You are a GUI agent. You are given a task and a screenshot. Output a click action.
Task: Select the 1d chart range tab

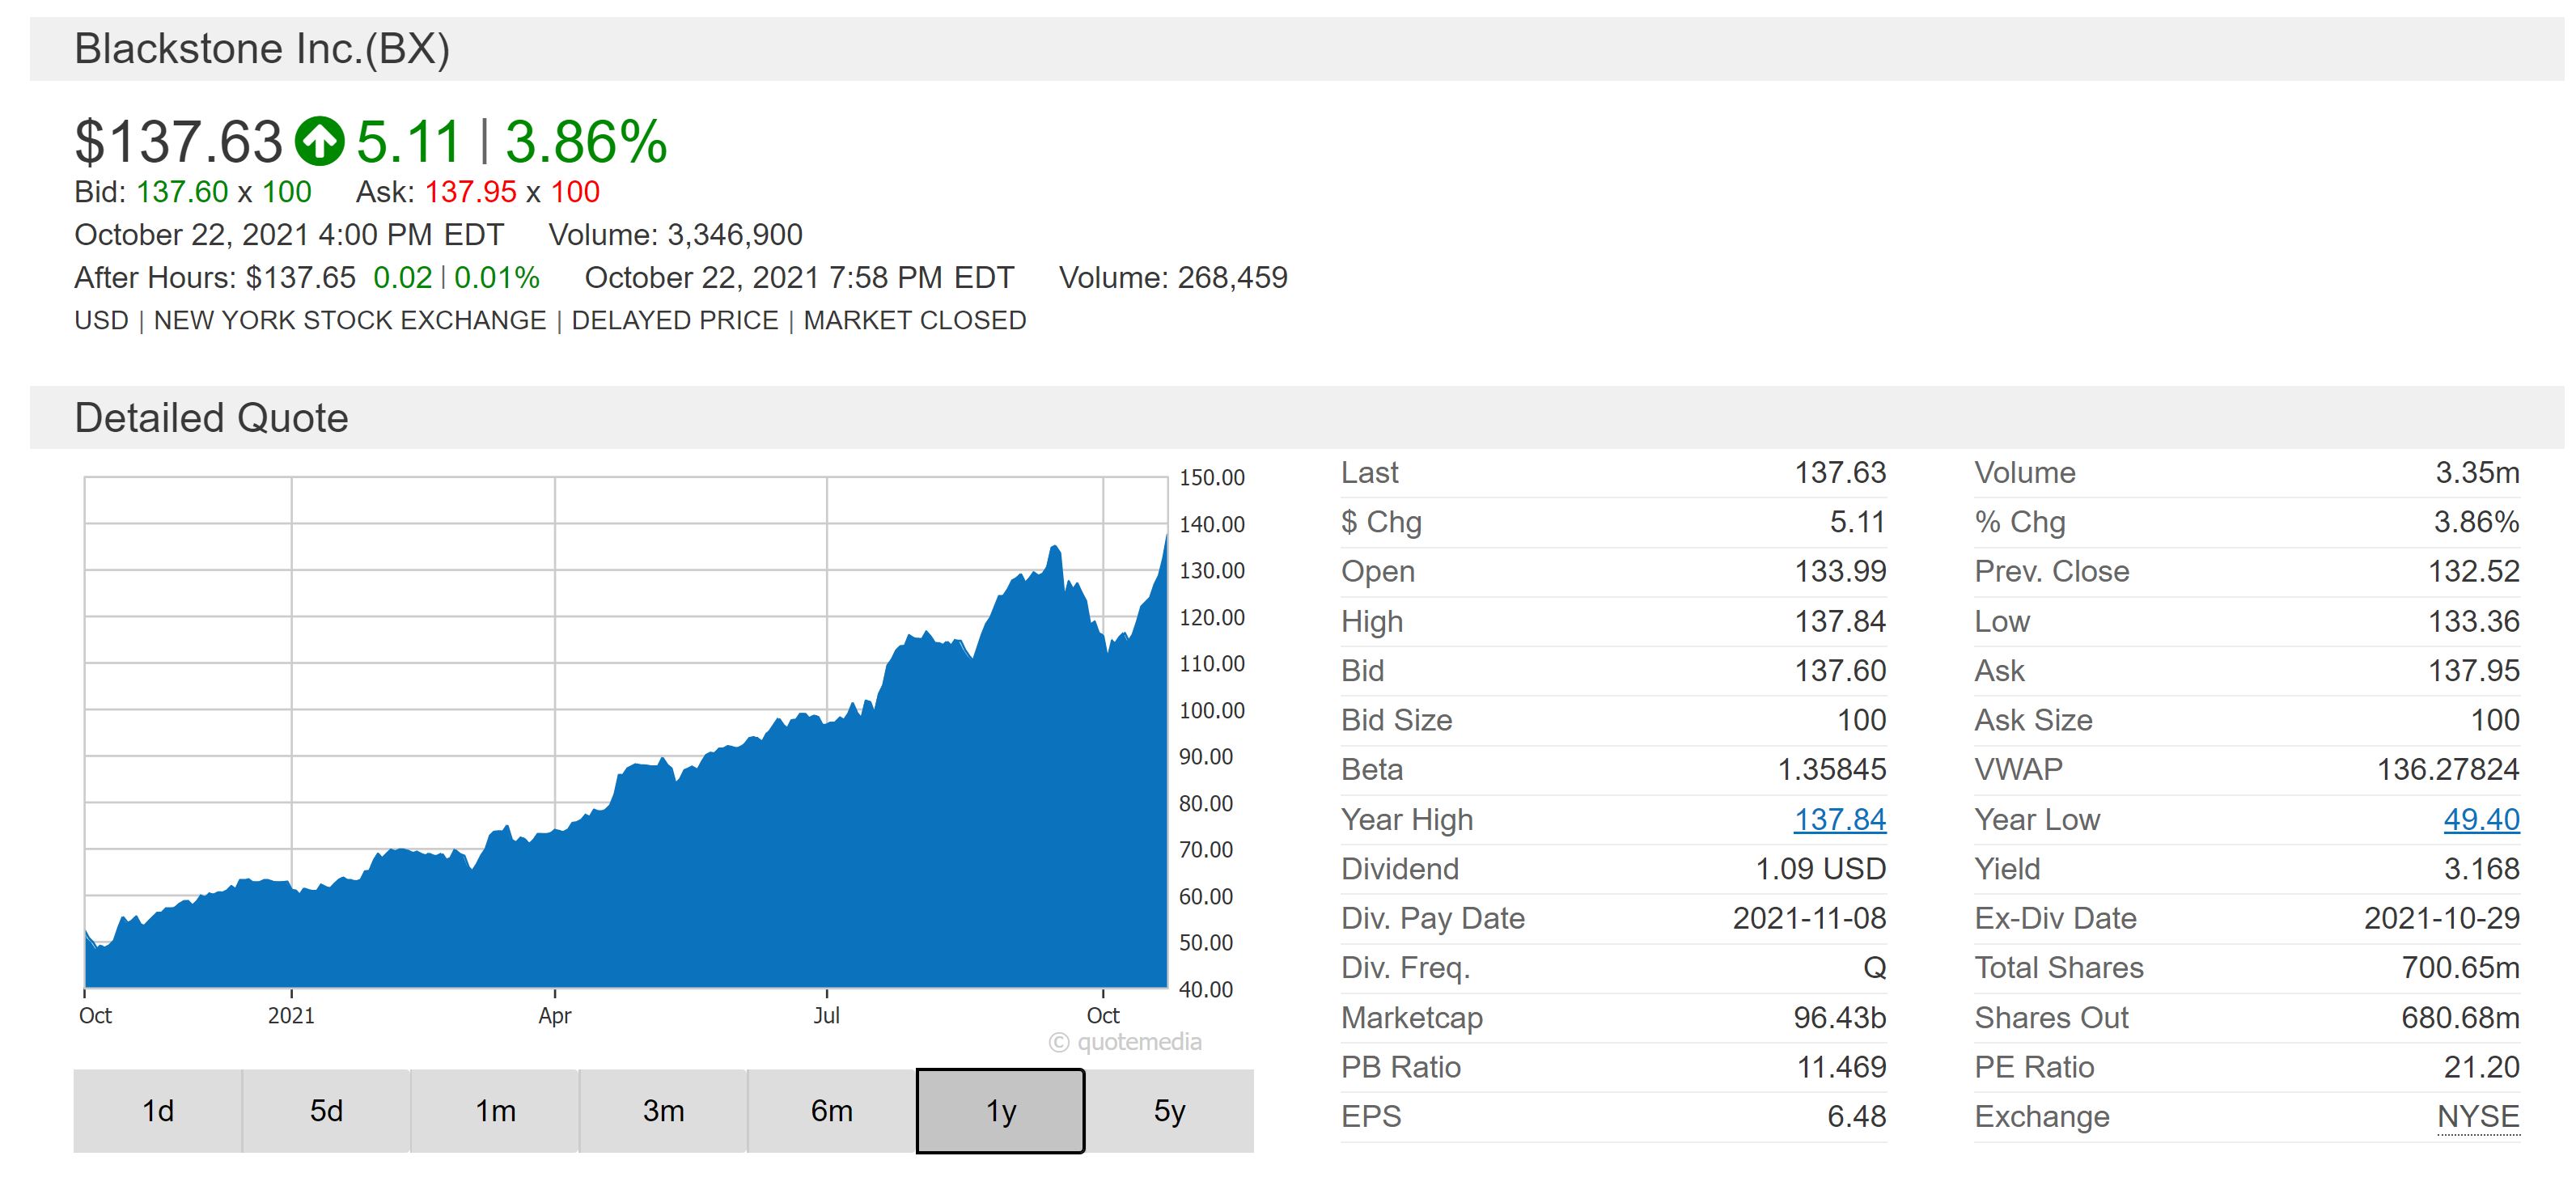click(157, 1111)
